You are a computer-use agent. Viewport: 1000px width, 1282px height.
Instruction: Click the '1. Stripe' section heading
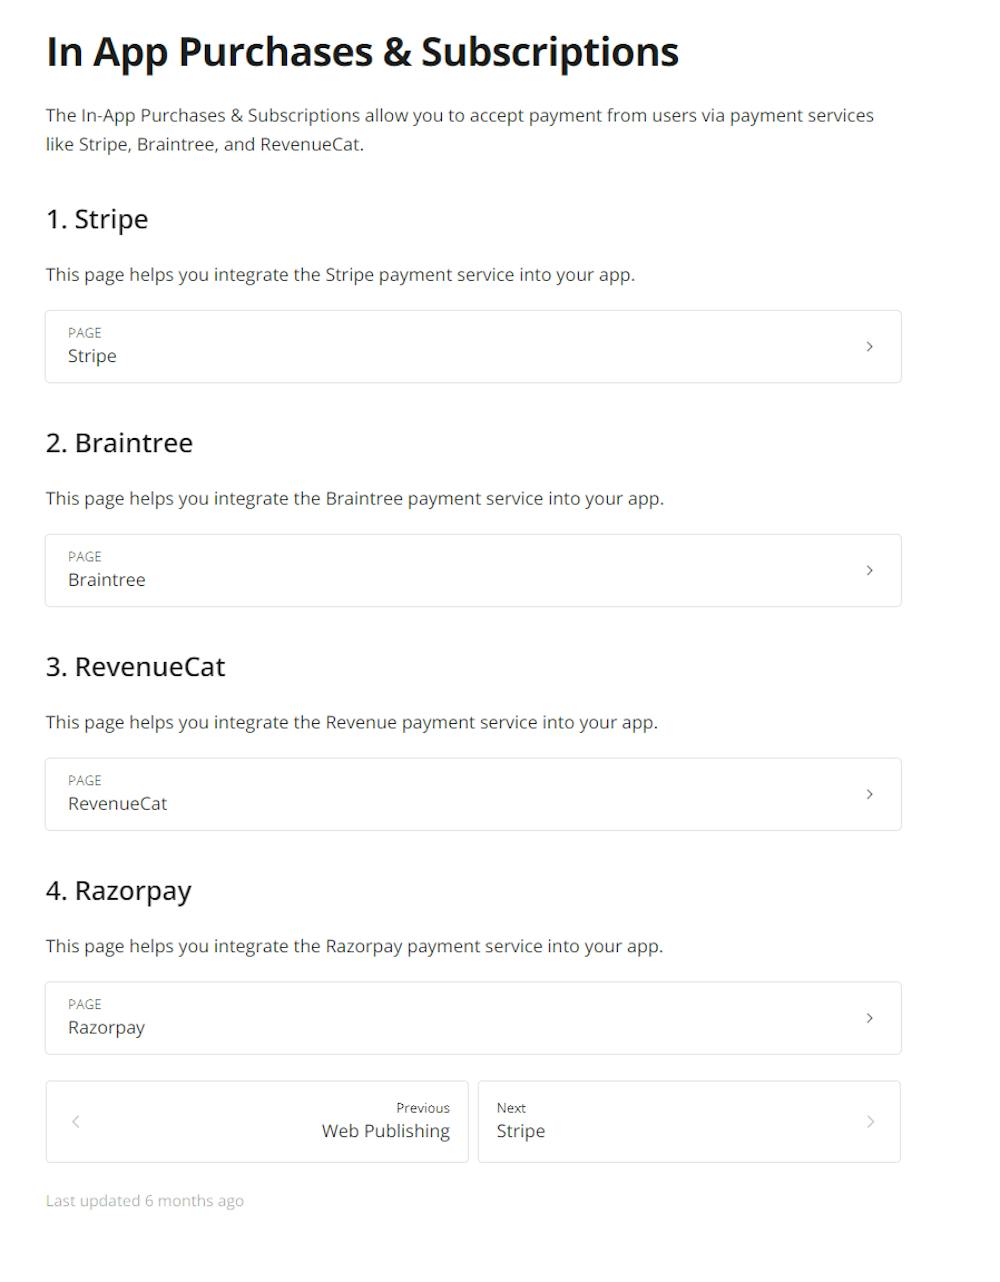click(x=97, y=219)
